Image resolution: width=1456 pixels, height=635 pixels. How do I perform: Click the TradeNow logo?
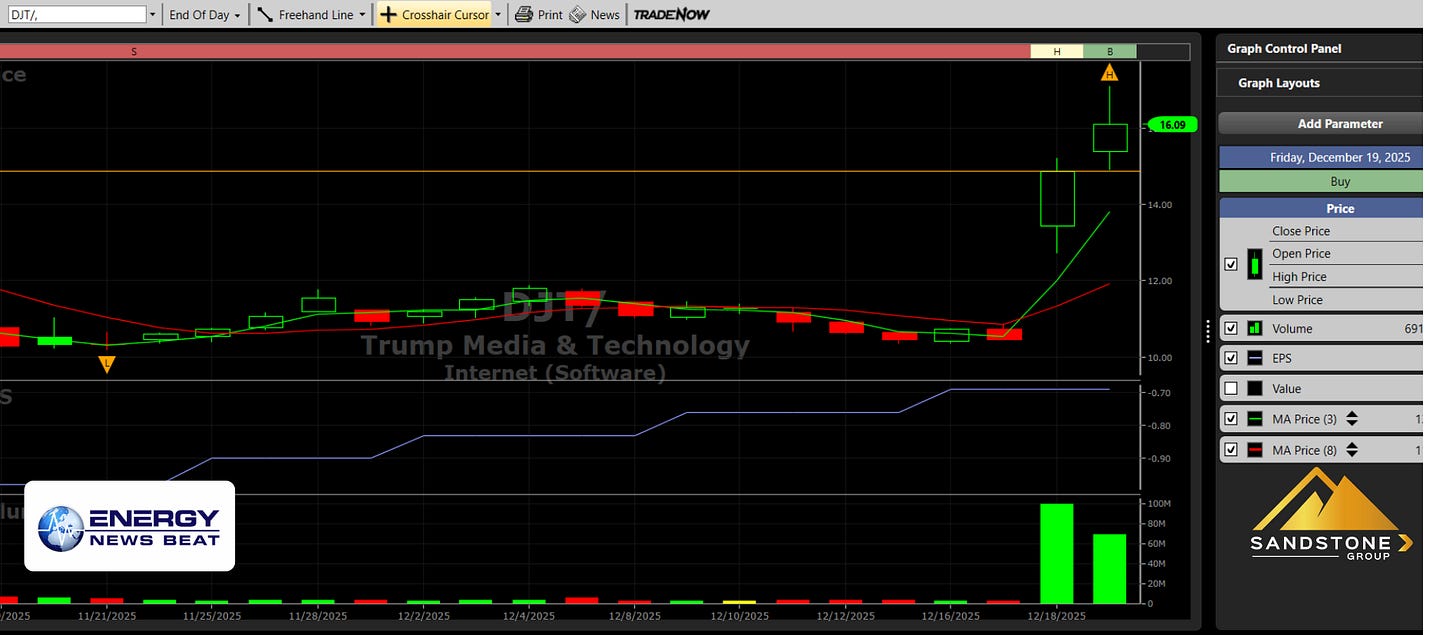pyautogui.click(x=671, y=14)
